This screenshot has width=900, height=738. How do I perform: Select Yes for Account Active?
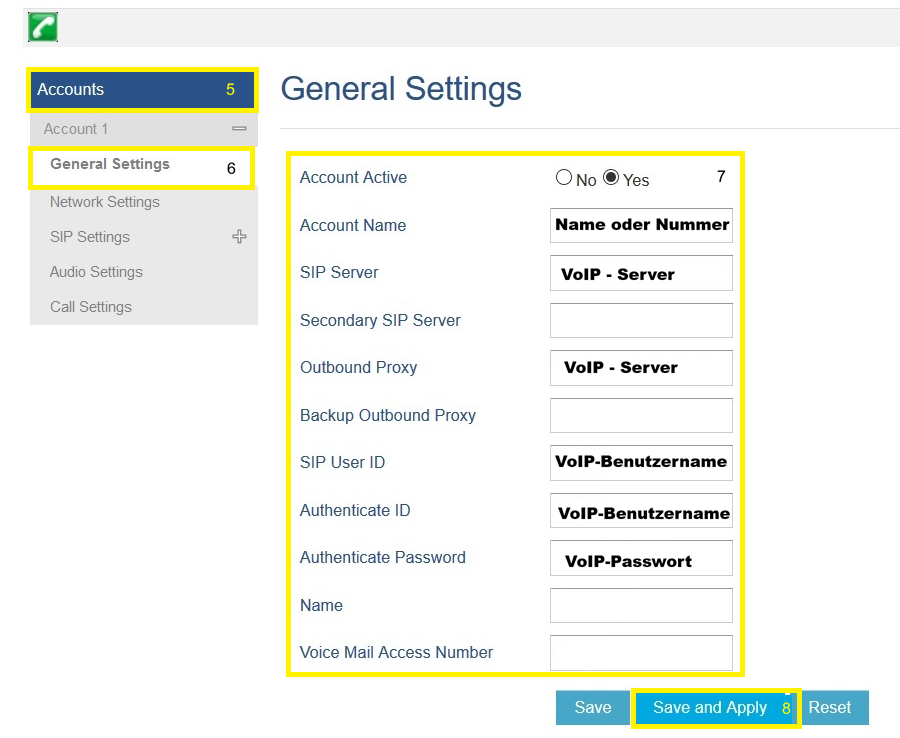pos(611,177)
